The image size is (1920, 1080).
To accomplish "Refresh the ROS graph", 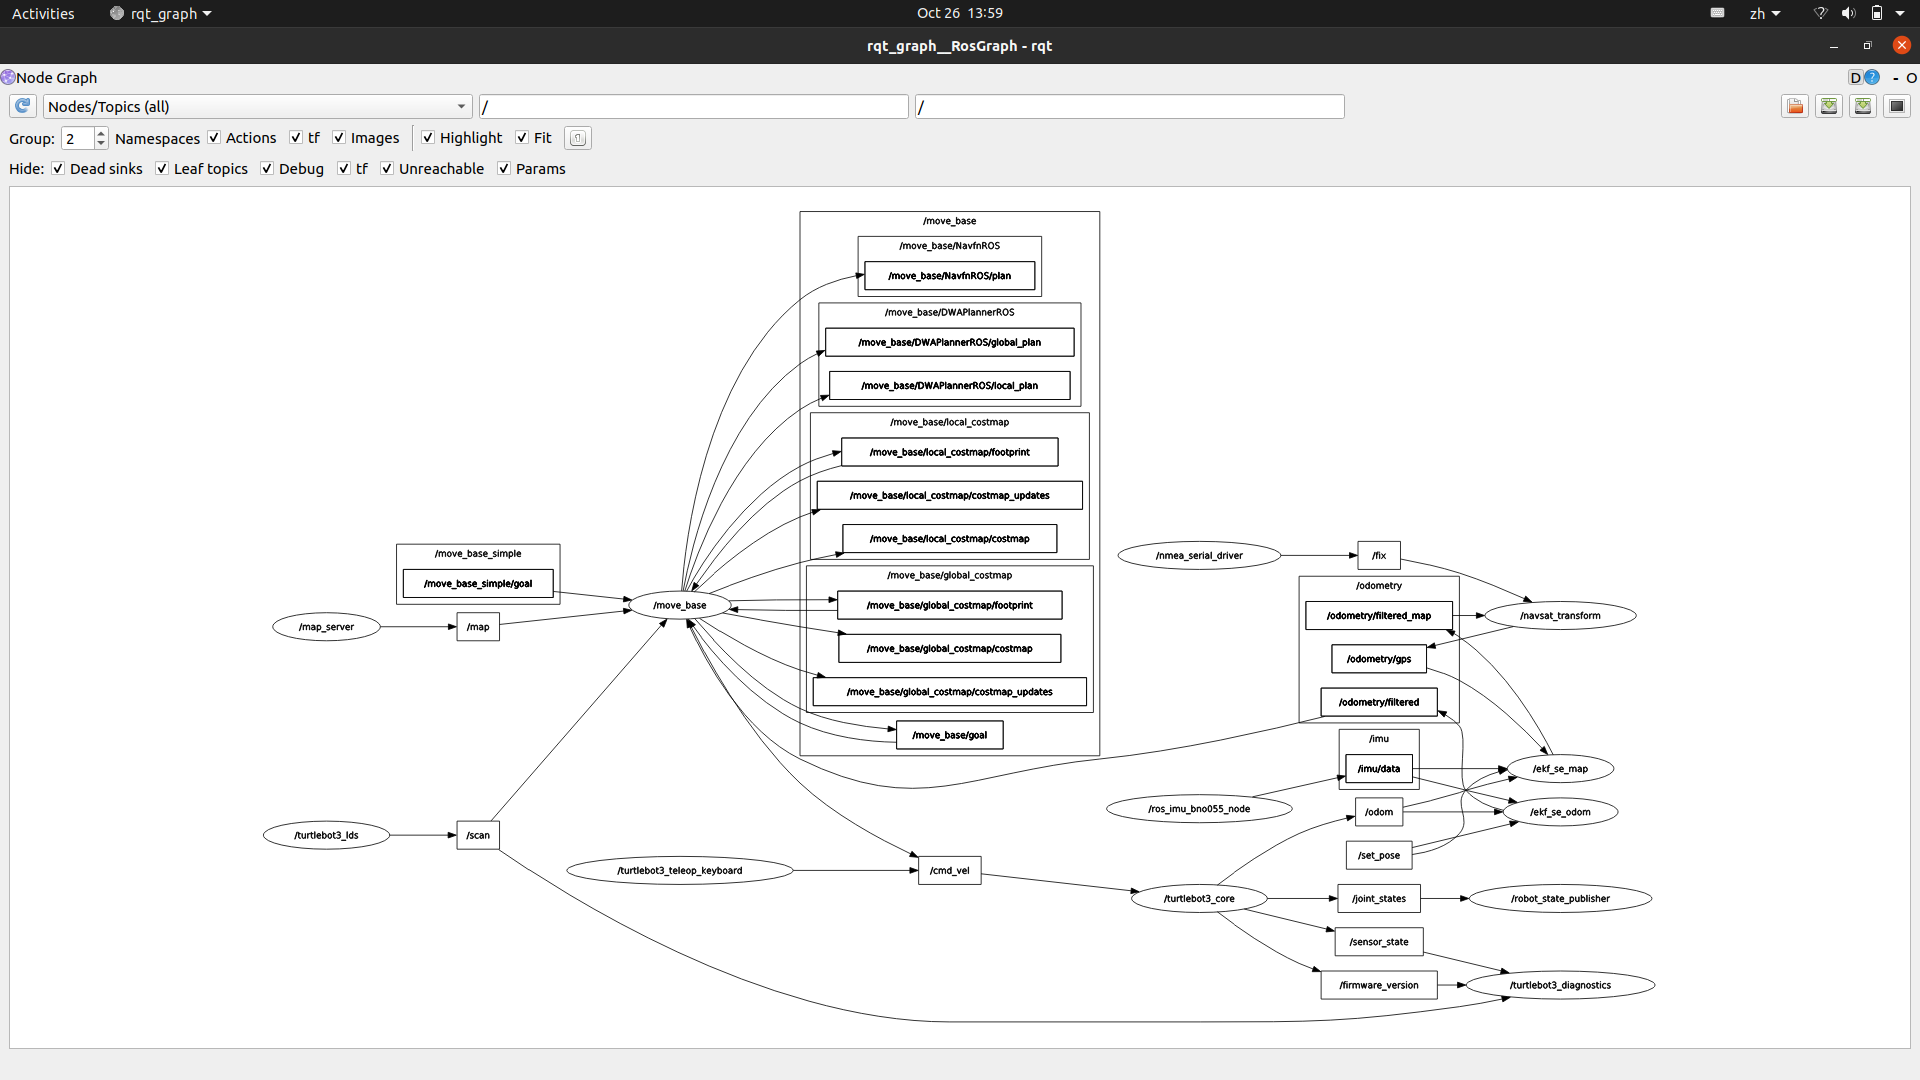I will tap(23, 106).
